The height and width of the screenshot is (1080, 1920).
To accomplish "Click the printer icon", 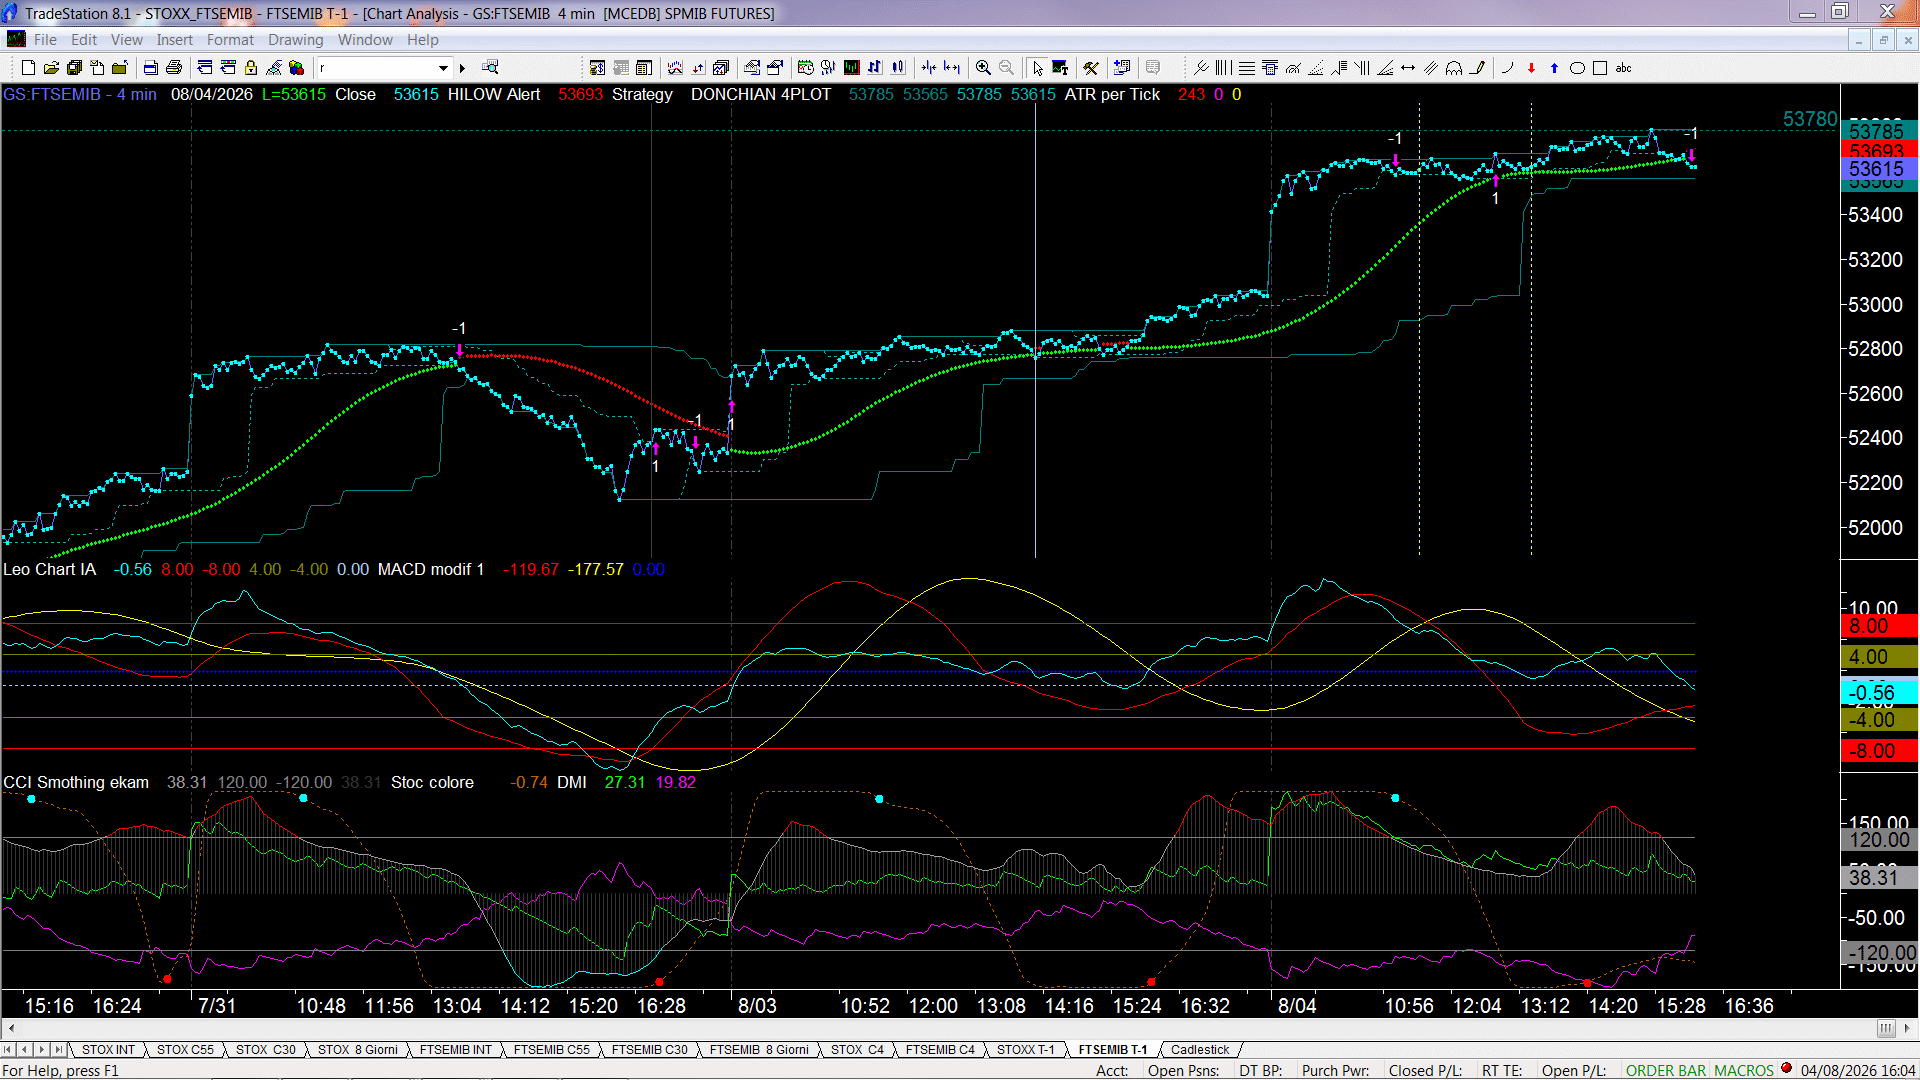I will click(x=174, y=68).
